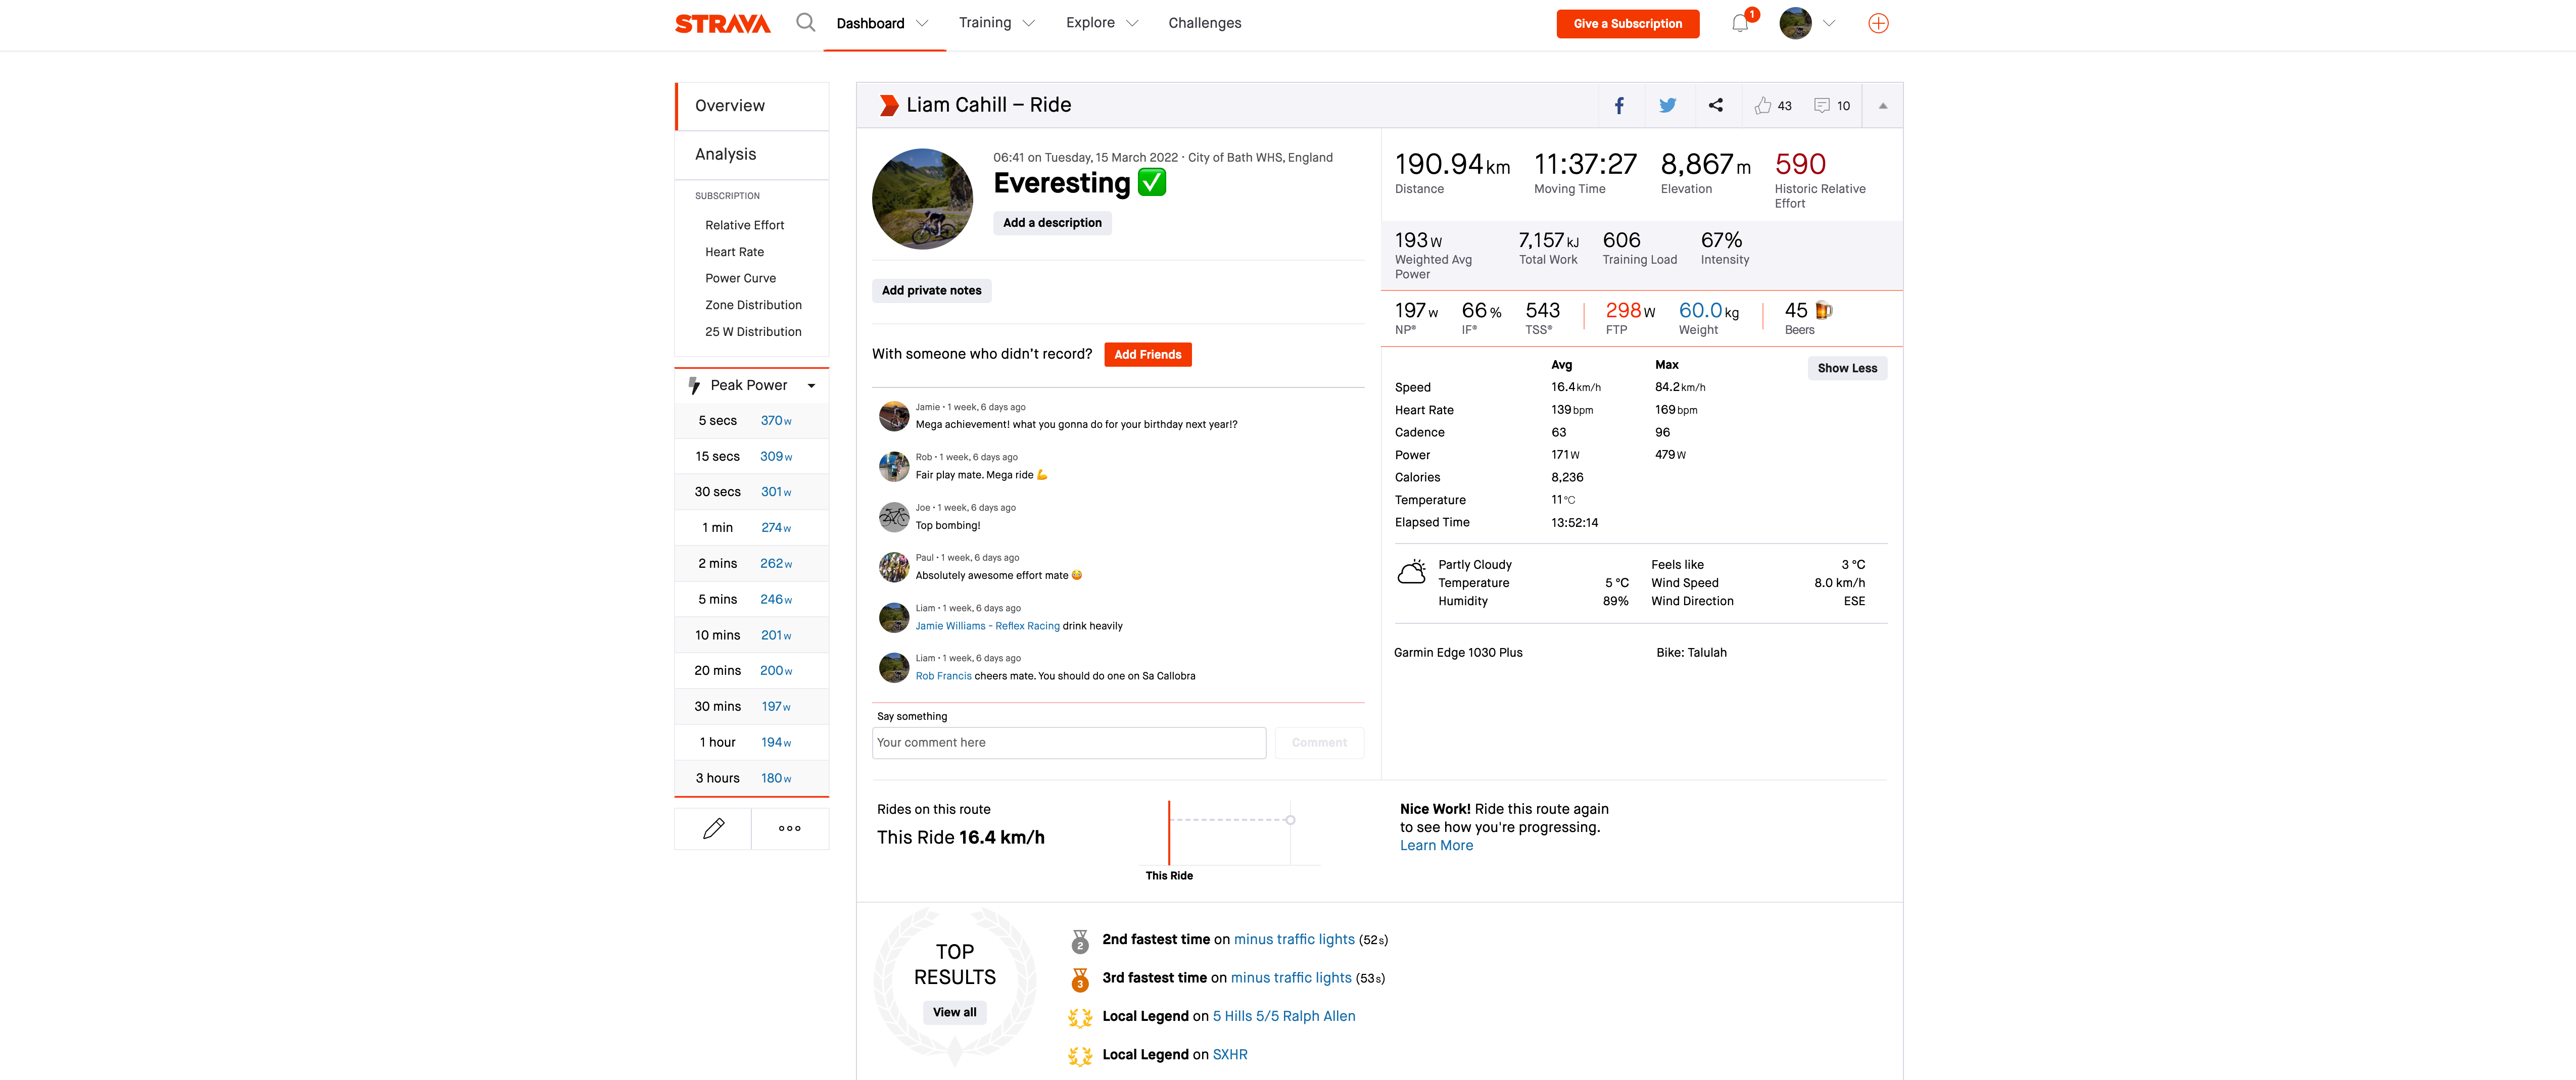This screenshot has width=2576, height=1080.
Task: Click the orange plus upload icon
Action: pos(1878,23)
